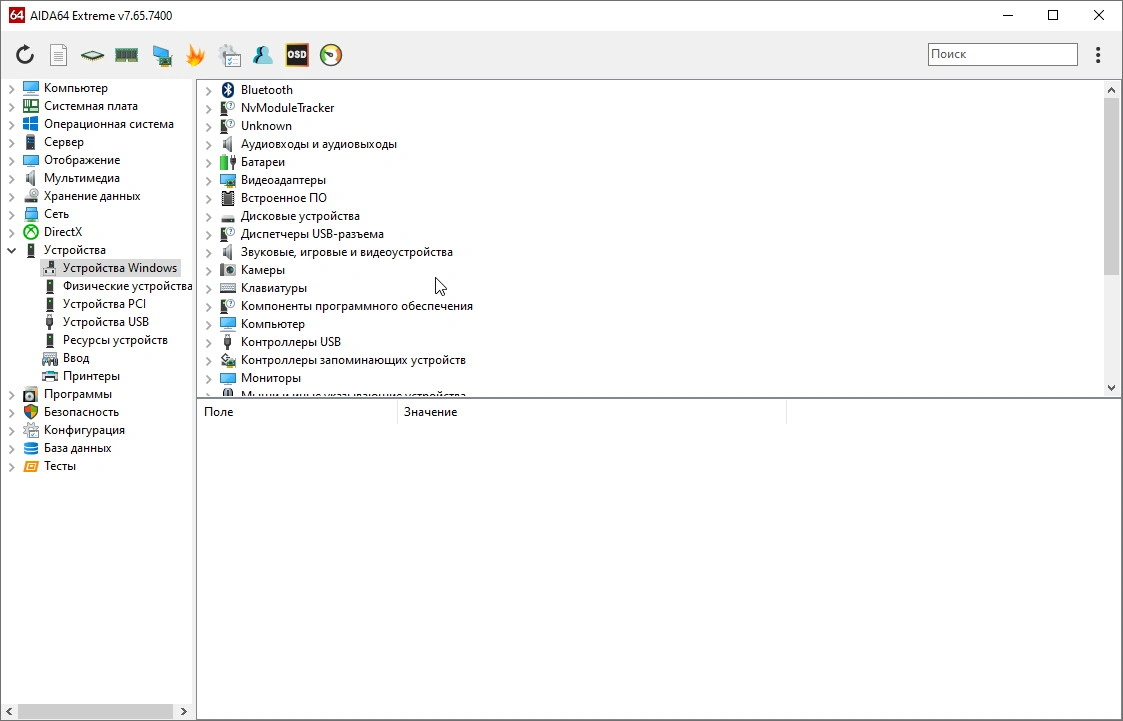The width and height of the screenshot is (1123, 721).
Task: Open the monitor diagnostics toolbar icon
Action: click(x=162, y=55)
